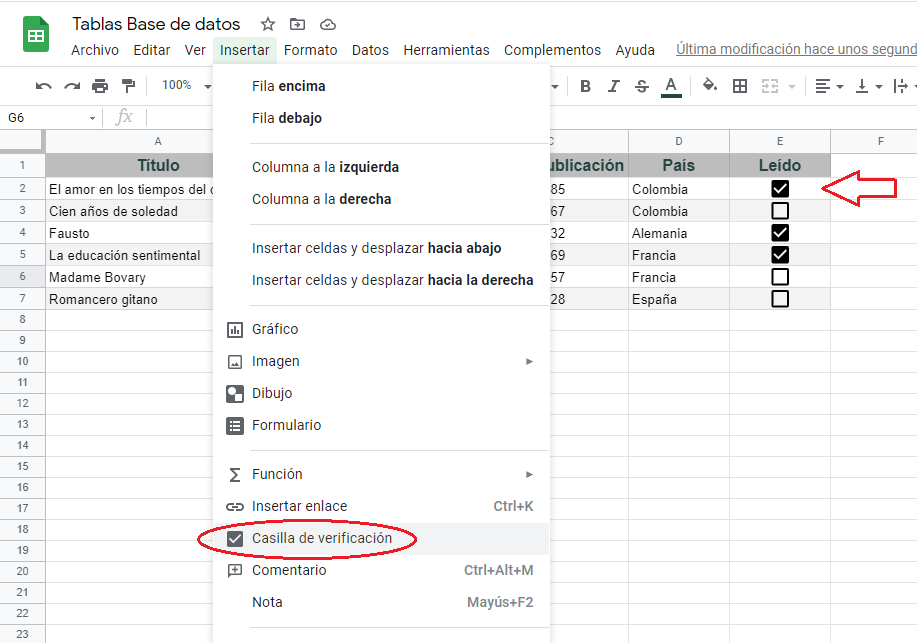Choose Casilla de verificación from menu
This screenshot has height=643, width=917.
tap(321, 539)
